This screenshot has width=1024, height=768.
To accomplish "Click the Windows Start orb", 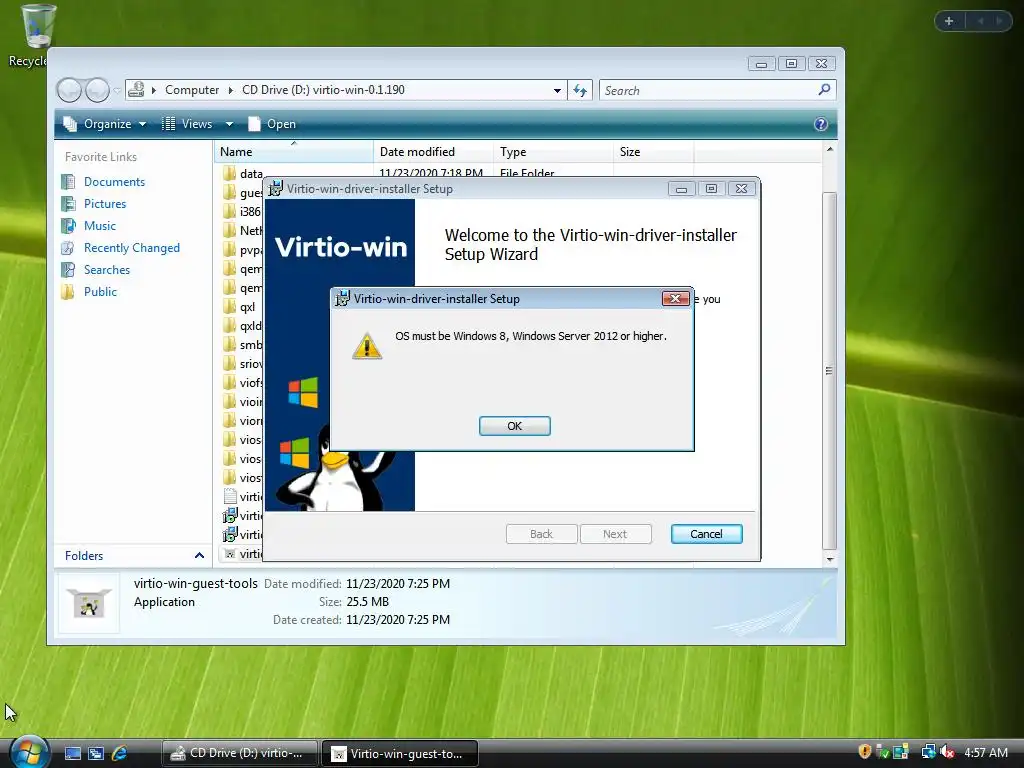I will coord(29,751).
